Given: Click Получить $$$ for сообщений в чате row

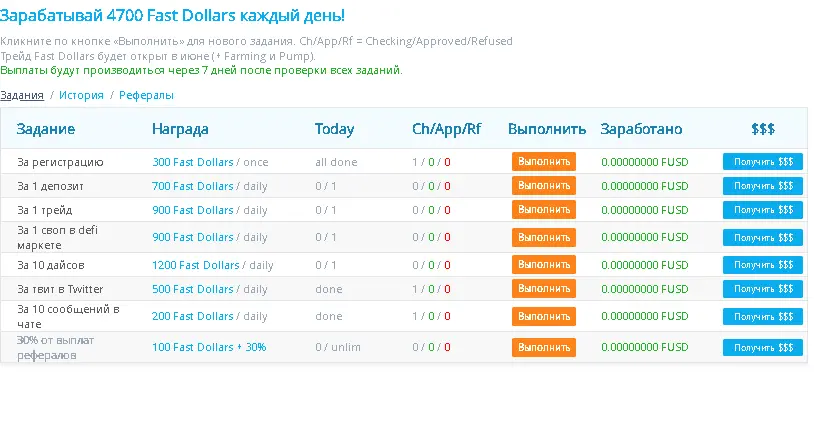Looking at the screenshot, I should coord(763,316).
